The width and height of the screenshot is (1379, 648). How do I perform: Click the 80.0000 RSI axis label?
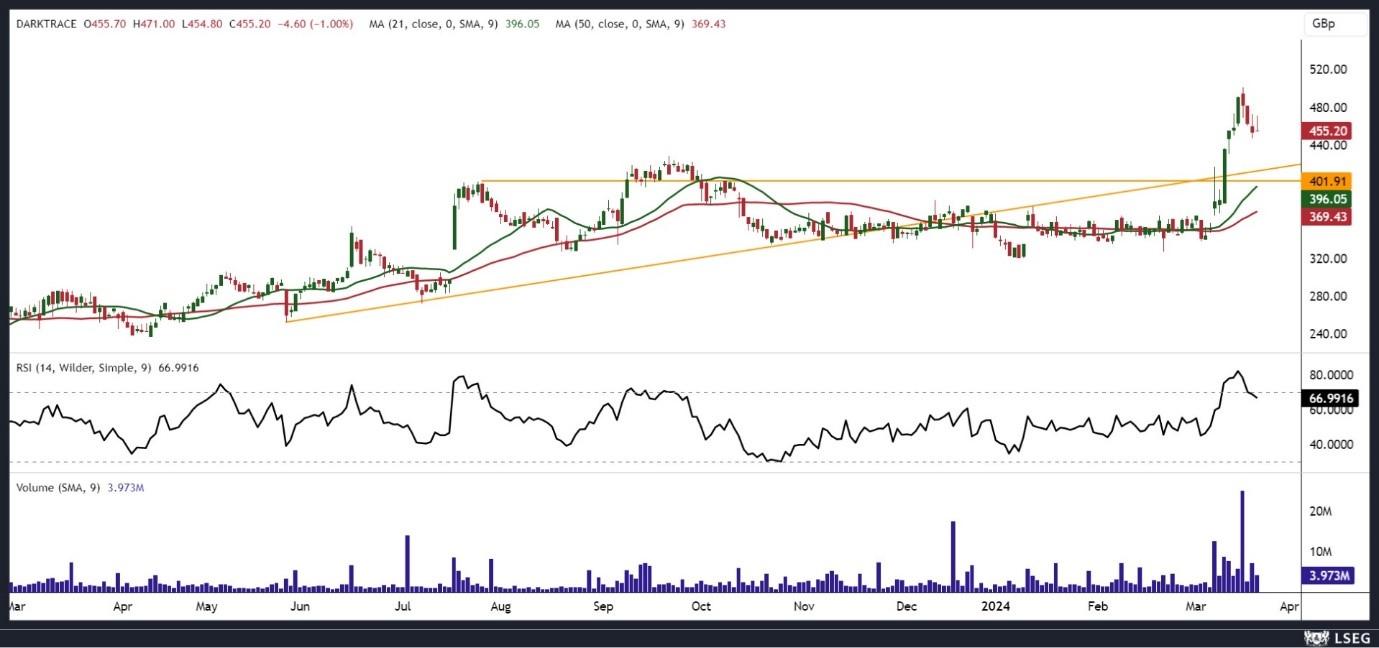point(1331,376)
